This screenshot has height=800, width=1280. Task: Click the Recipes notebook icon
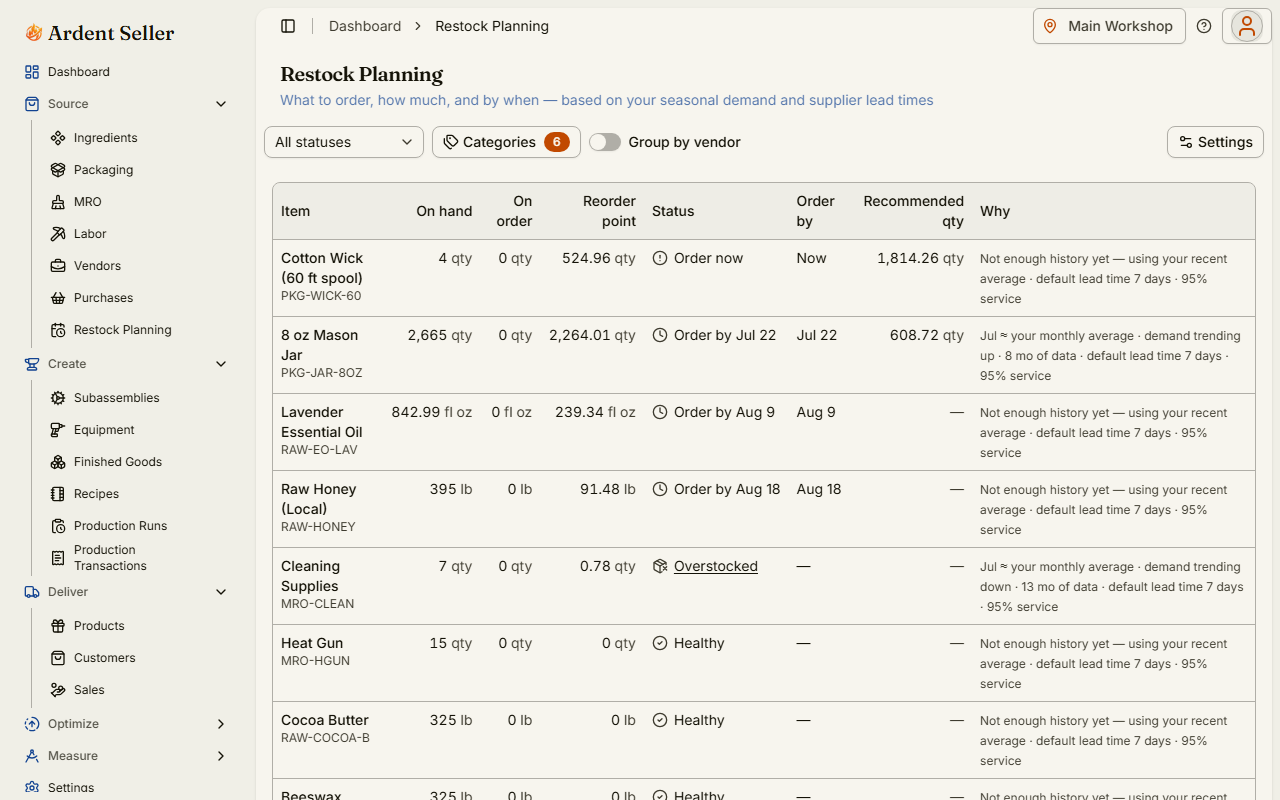[x=58, y=494]
